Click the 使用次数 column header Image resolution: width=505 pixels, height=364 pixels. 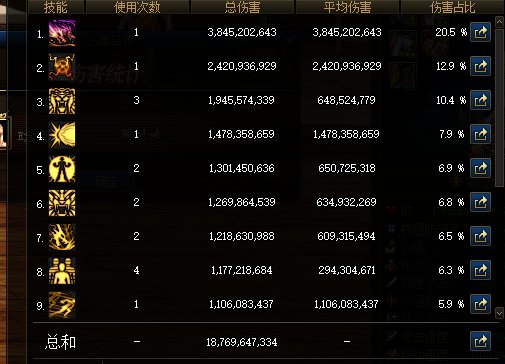click(x=137, y=7)
